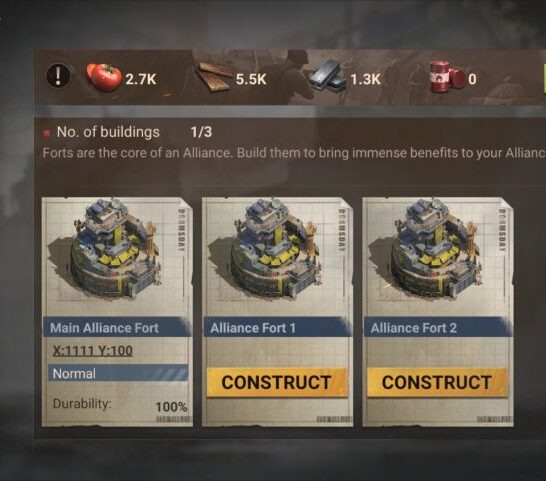Select the Main Alliance Fort title bar
The height and width of the screenshot is (481, 546).
tap(117, 328)
